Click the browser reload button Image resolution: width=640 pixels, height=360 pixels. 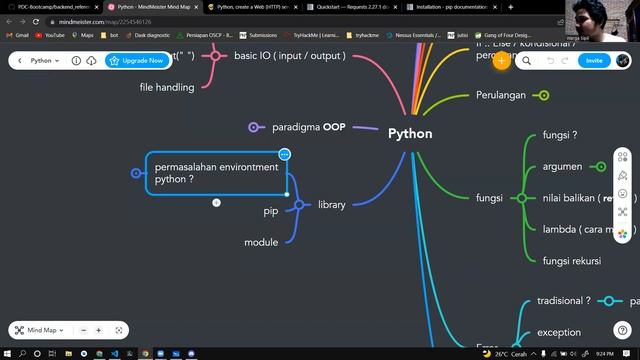tap(36, 22)
